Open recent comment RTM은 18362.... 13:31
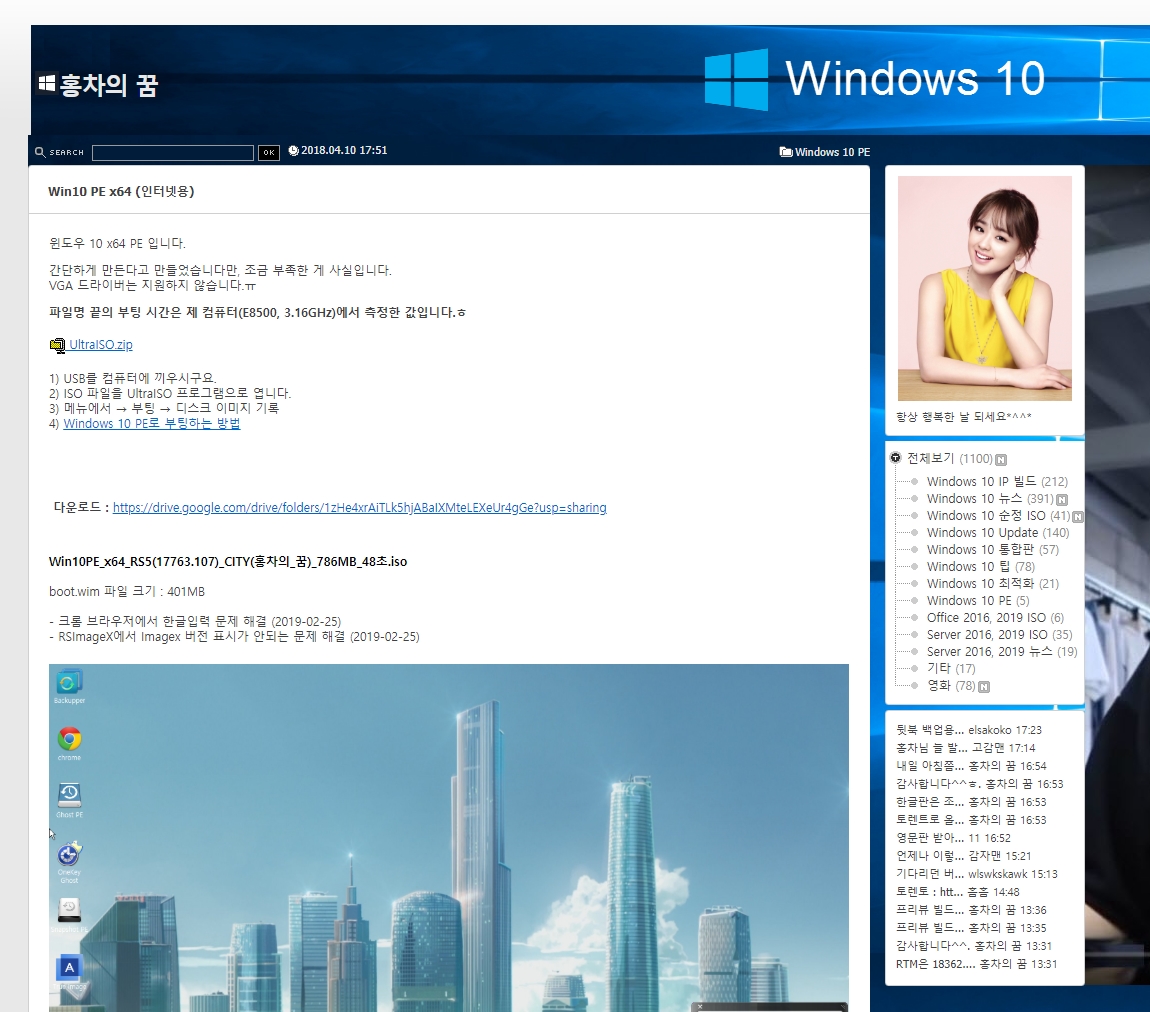Image resolution: width=1150 pixels, height=1012 pixels. coord(976,964)
